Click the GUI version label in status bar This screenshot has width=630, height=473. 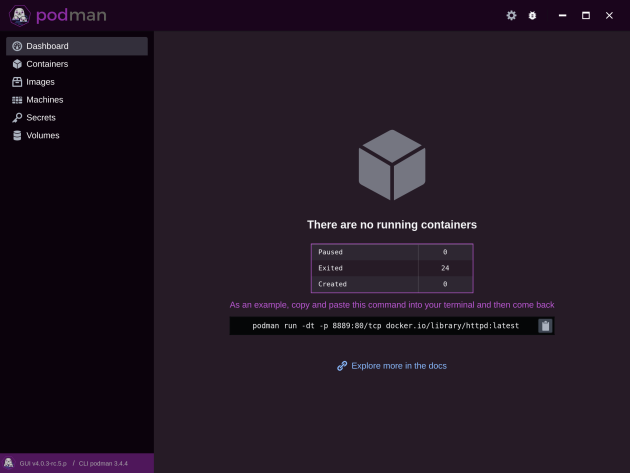point(44,464)
